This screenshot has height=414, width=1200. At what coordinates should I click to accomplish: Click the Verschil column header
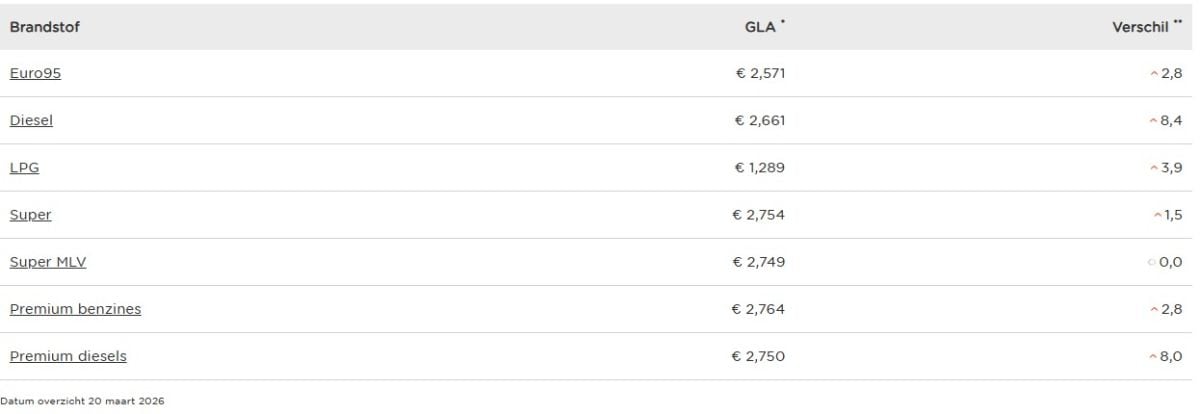1139,27
